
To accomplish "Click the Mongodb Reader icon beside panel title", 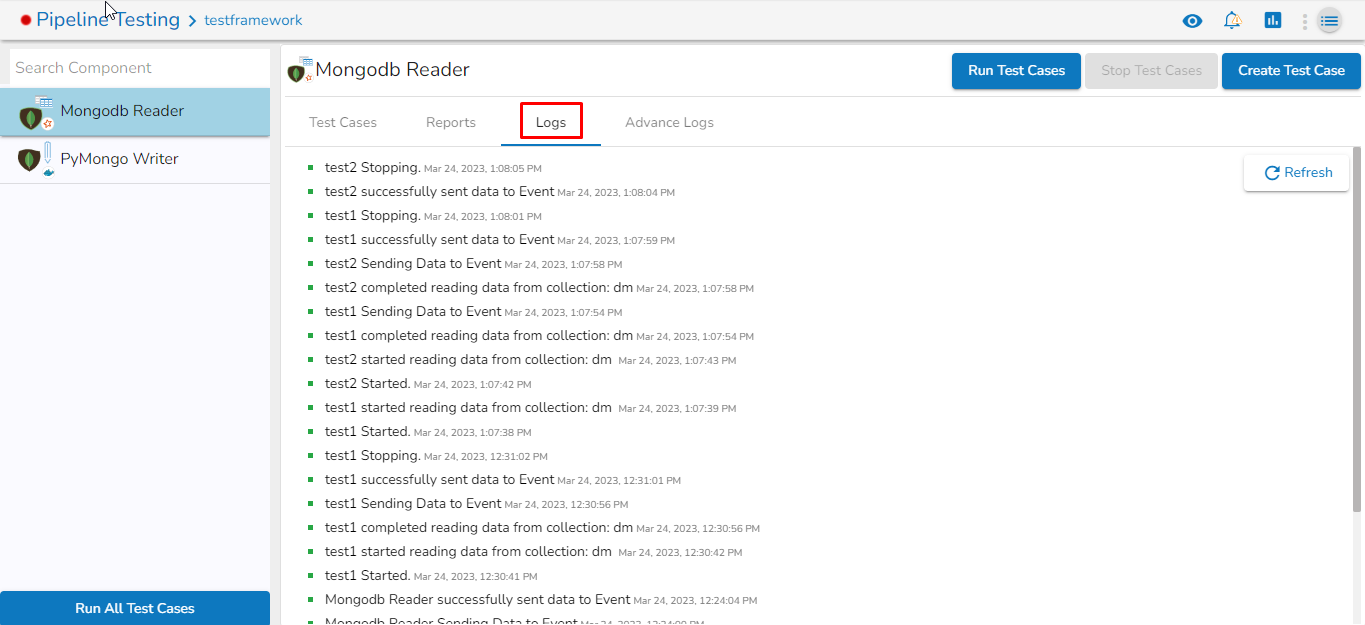I will 299,70.
